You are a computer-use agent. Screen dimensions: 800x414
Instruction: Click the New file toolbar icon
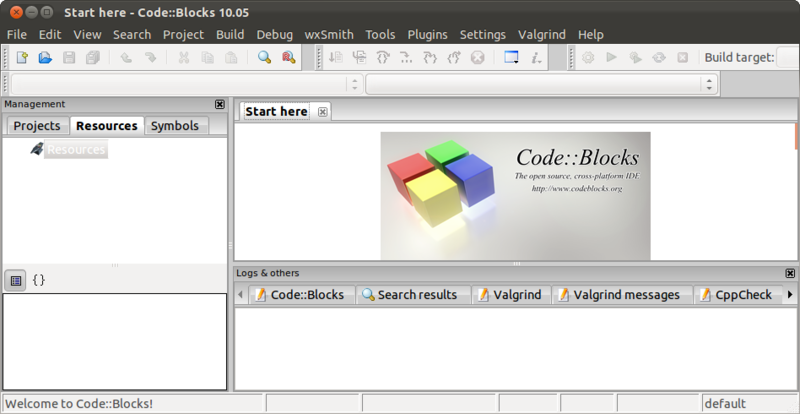click(x=22, y=57)
